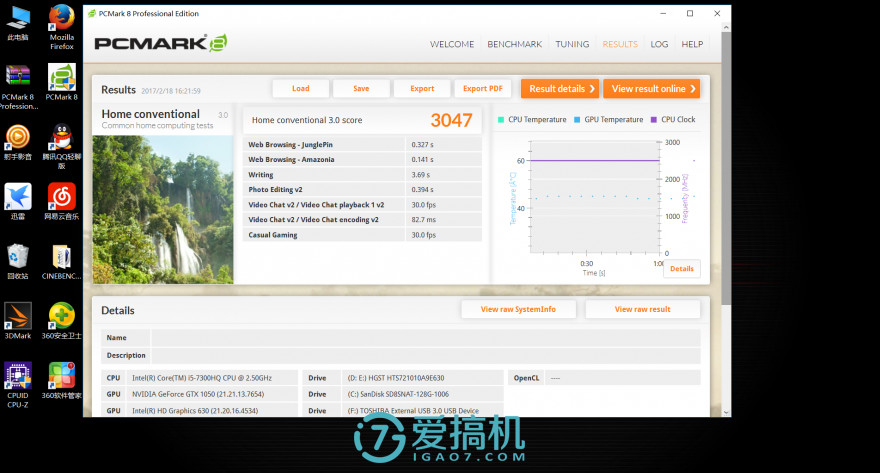Select the Casual Gaming row
The height and width of the screenshot is (473, 880).
pyautogui.click(x=363, y=235)
